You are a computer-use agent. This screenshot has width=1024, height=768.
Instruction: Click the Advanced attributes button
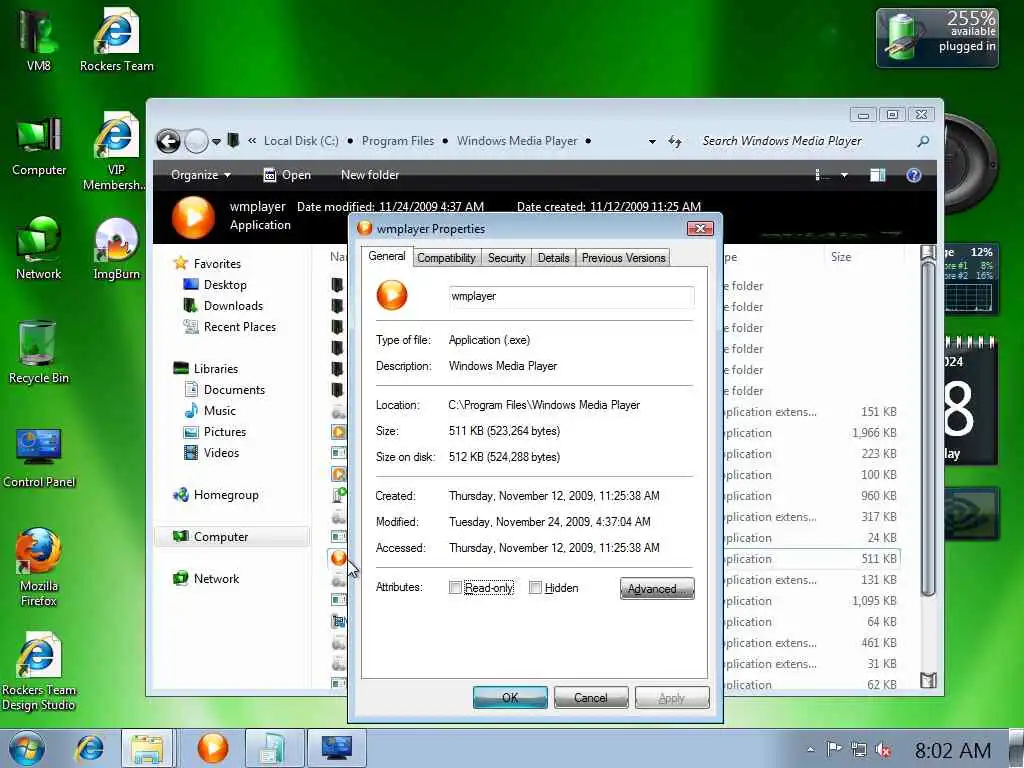click(657, 588)
